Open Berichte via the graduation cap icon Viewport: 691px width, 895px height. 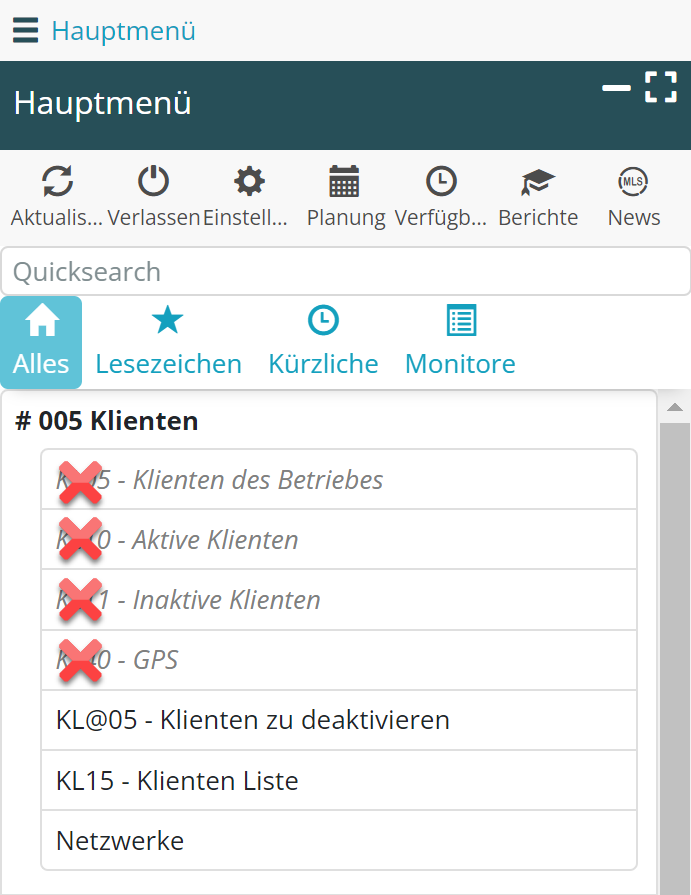click(x=538, y=182)
